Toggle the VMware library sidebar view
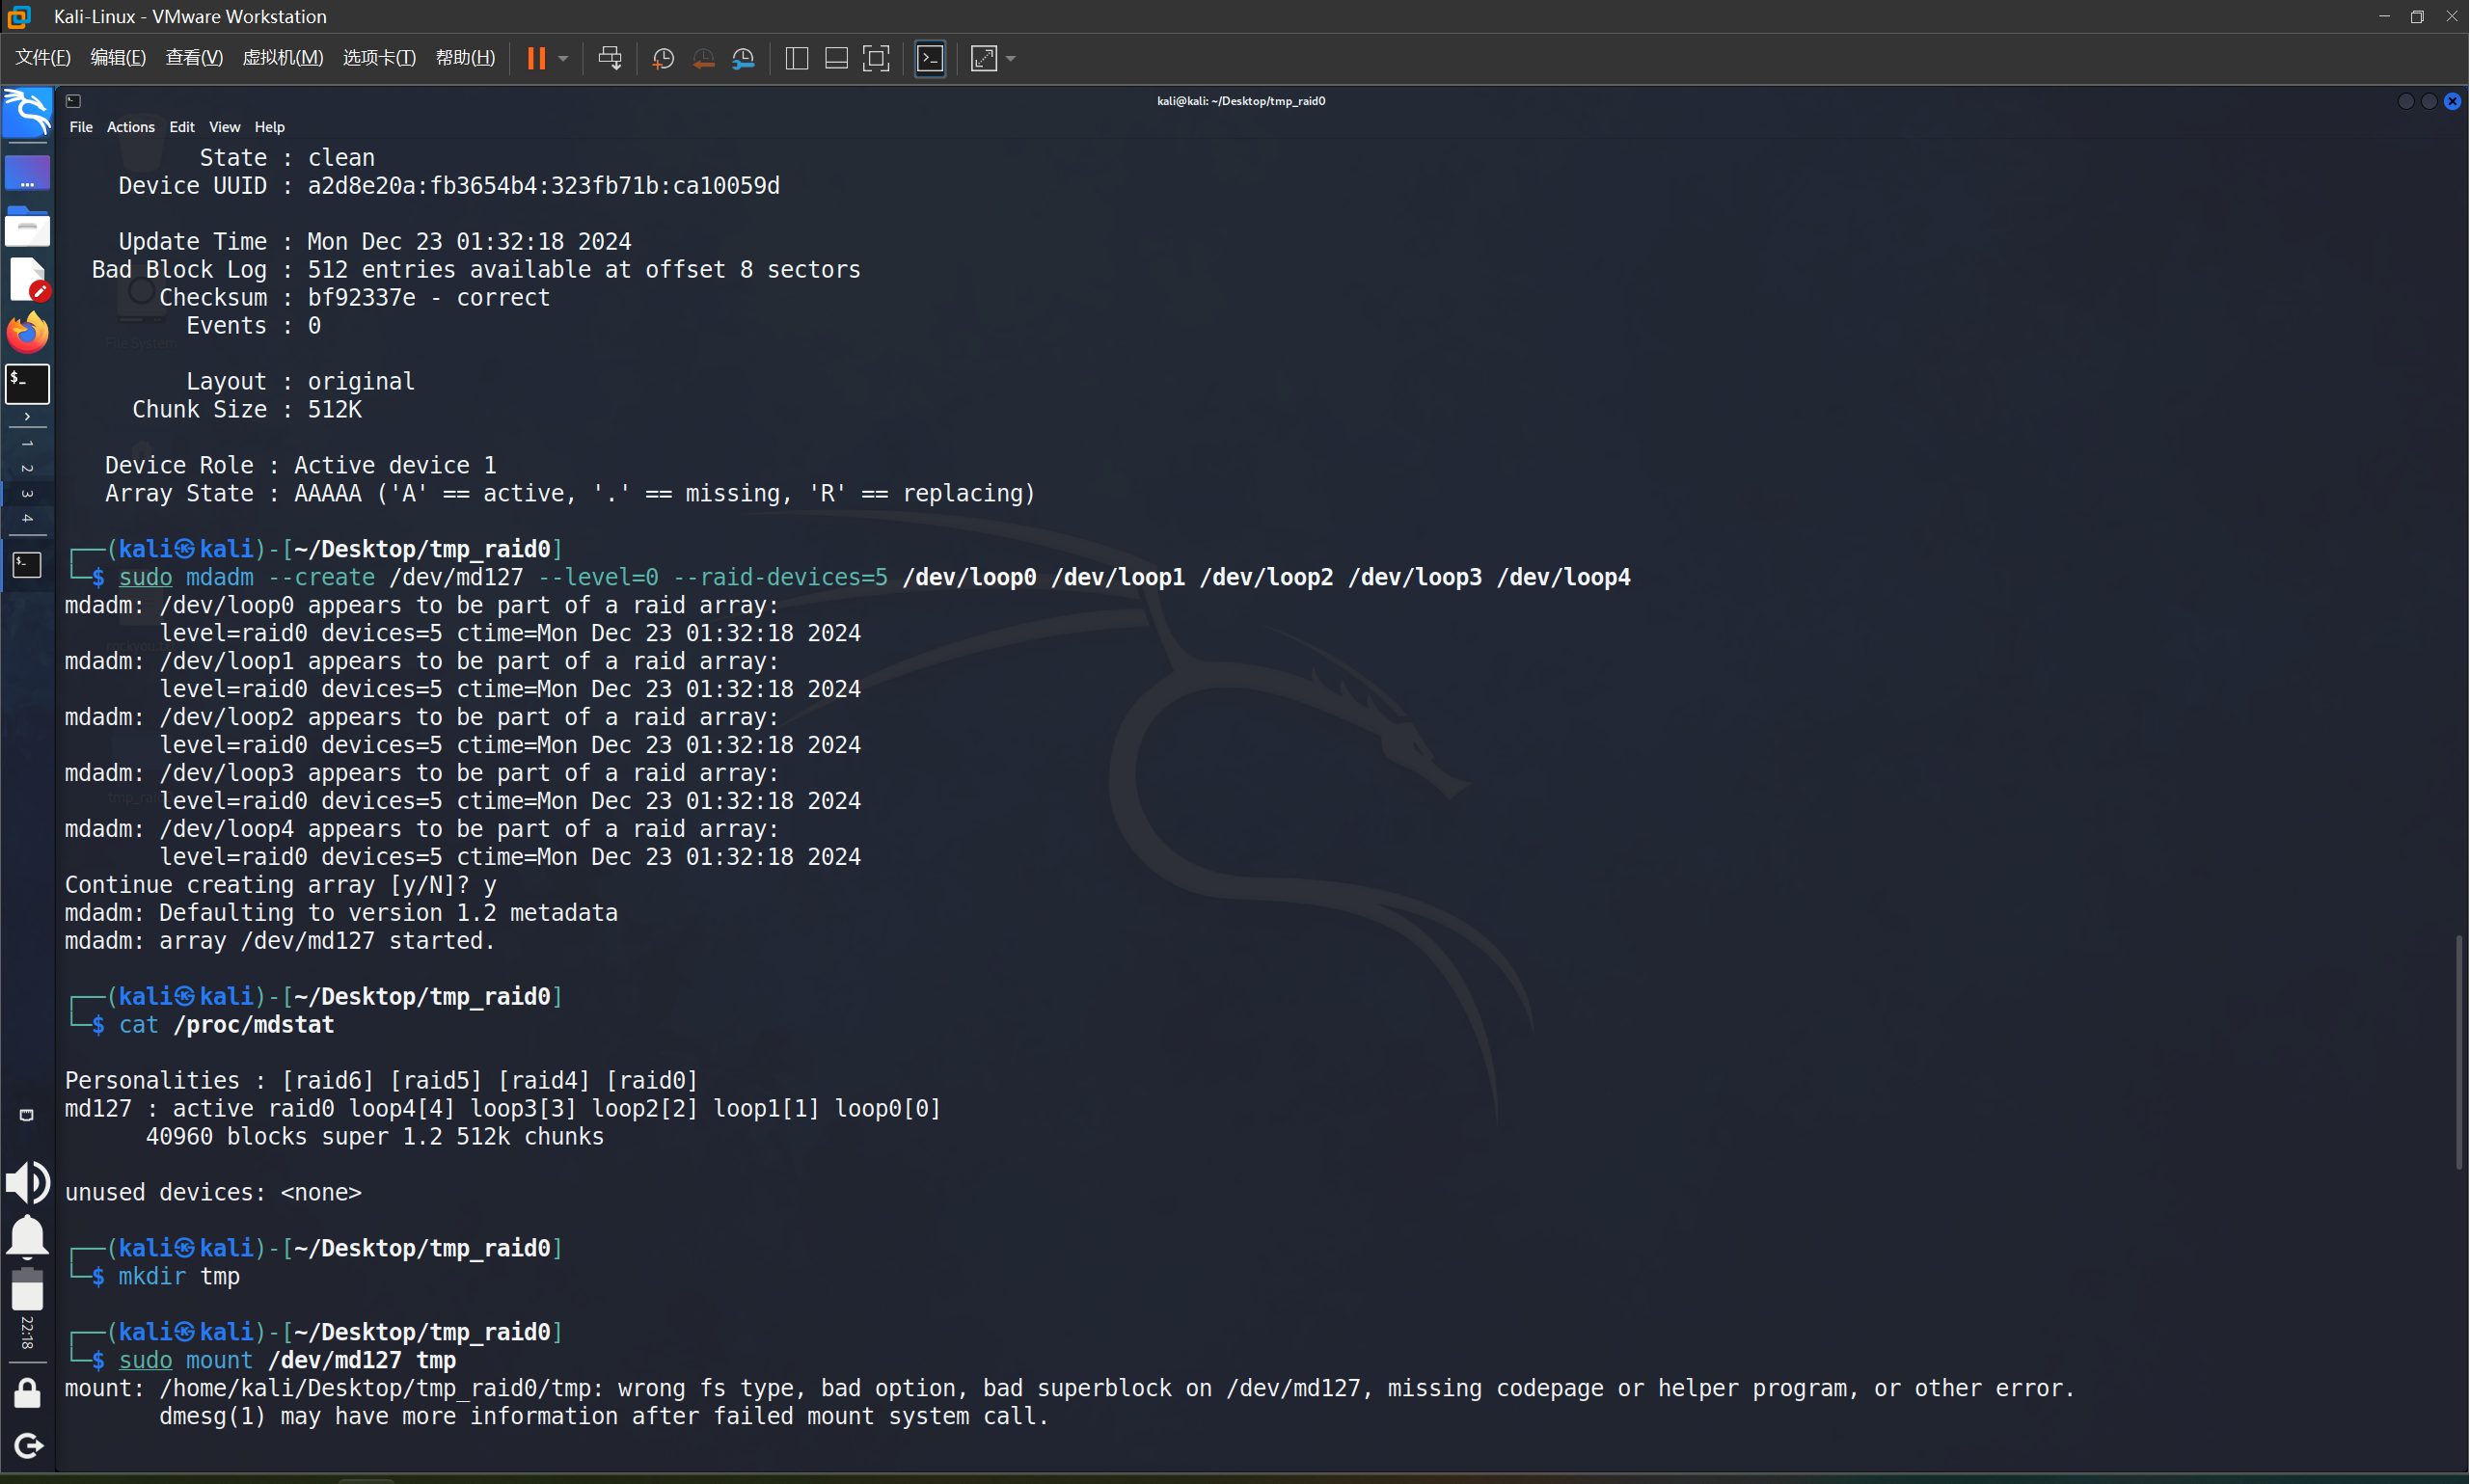Screen dimensions: 2470x1484 [797, 58]
